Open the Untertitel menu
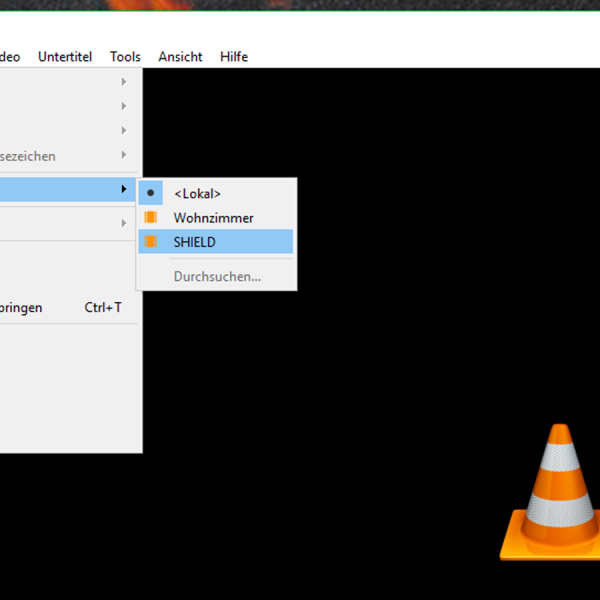The height and width of the screenshot is (600, 600). point(65,57)
